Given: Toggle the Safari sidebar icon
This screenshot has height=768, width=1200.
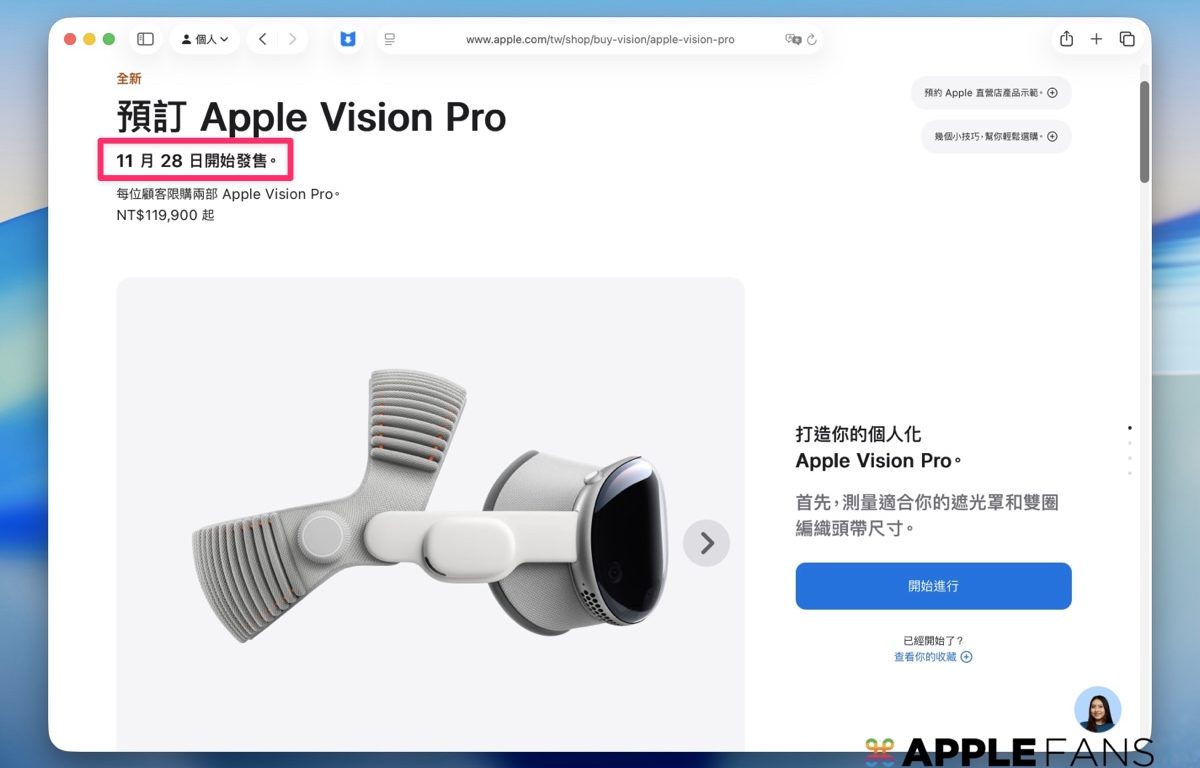Looking at the screenshot, I should click(145, 39).
